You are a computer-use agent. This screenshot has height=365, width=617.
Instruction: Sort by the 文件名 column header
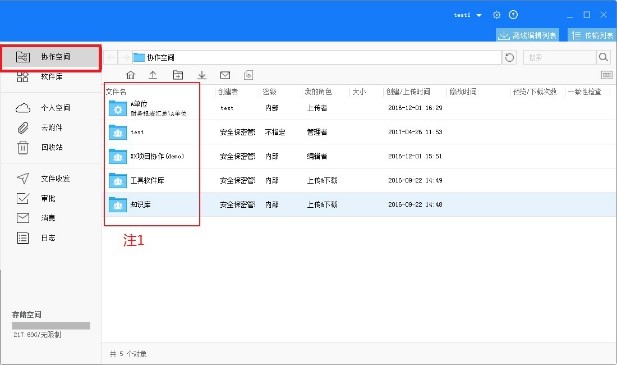point(116,92)
